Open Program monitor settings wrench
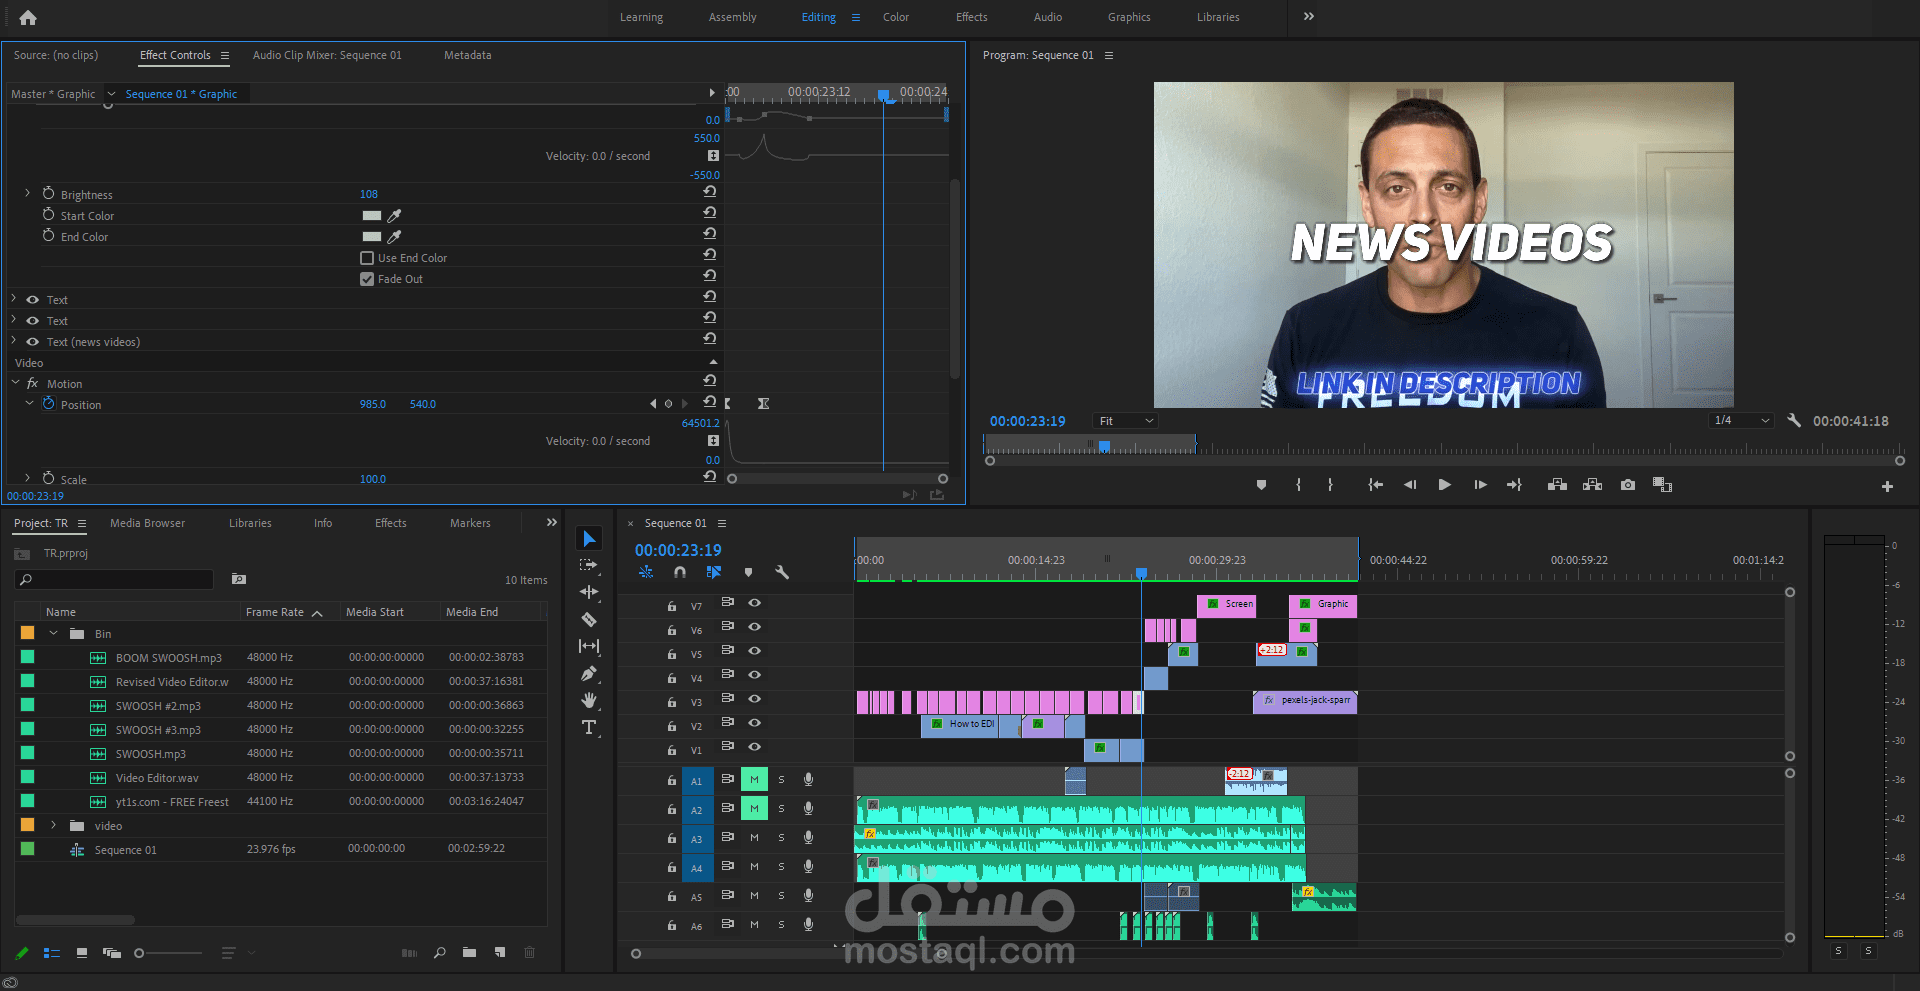 (x=1794, y=421)
